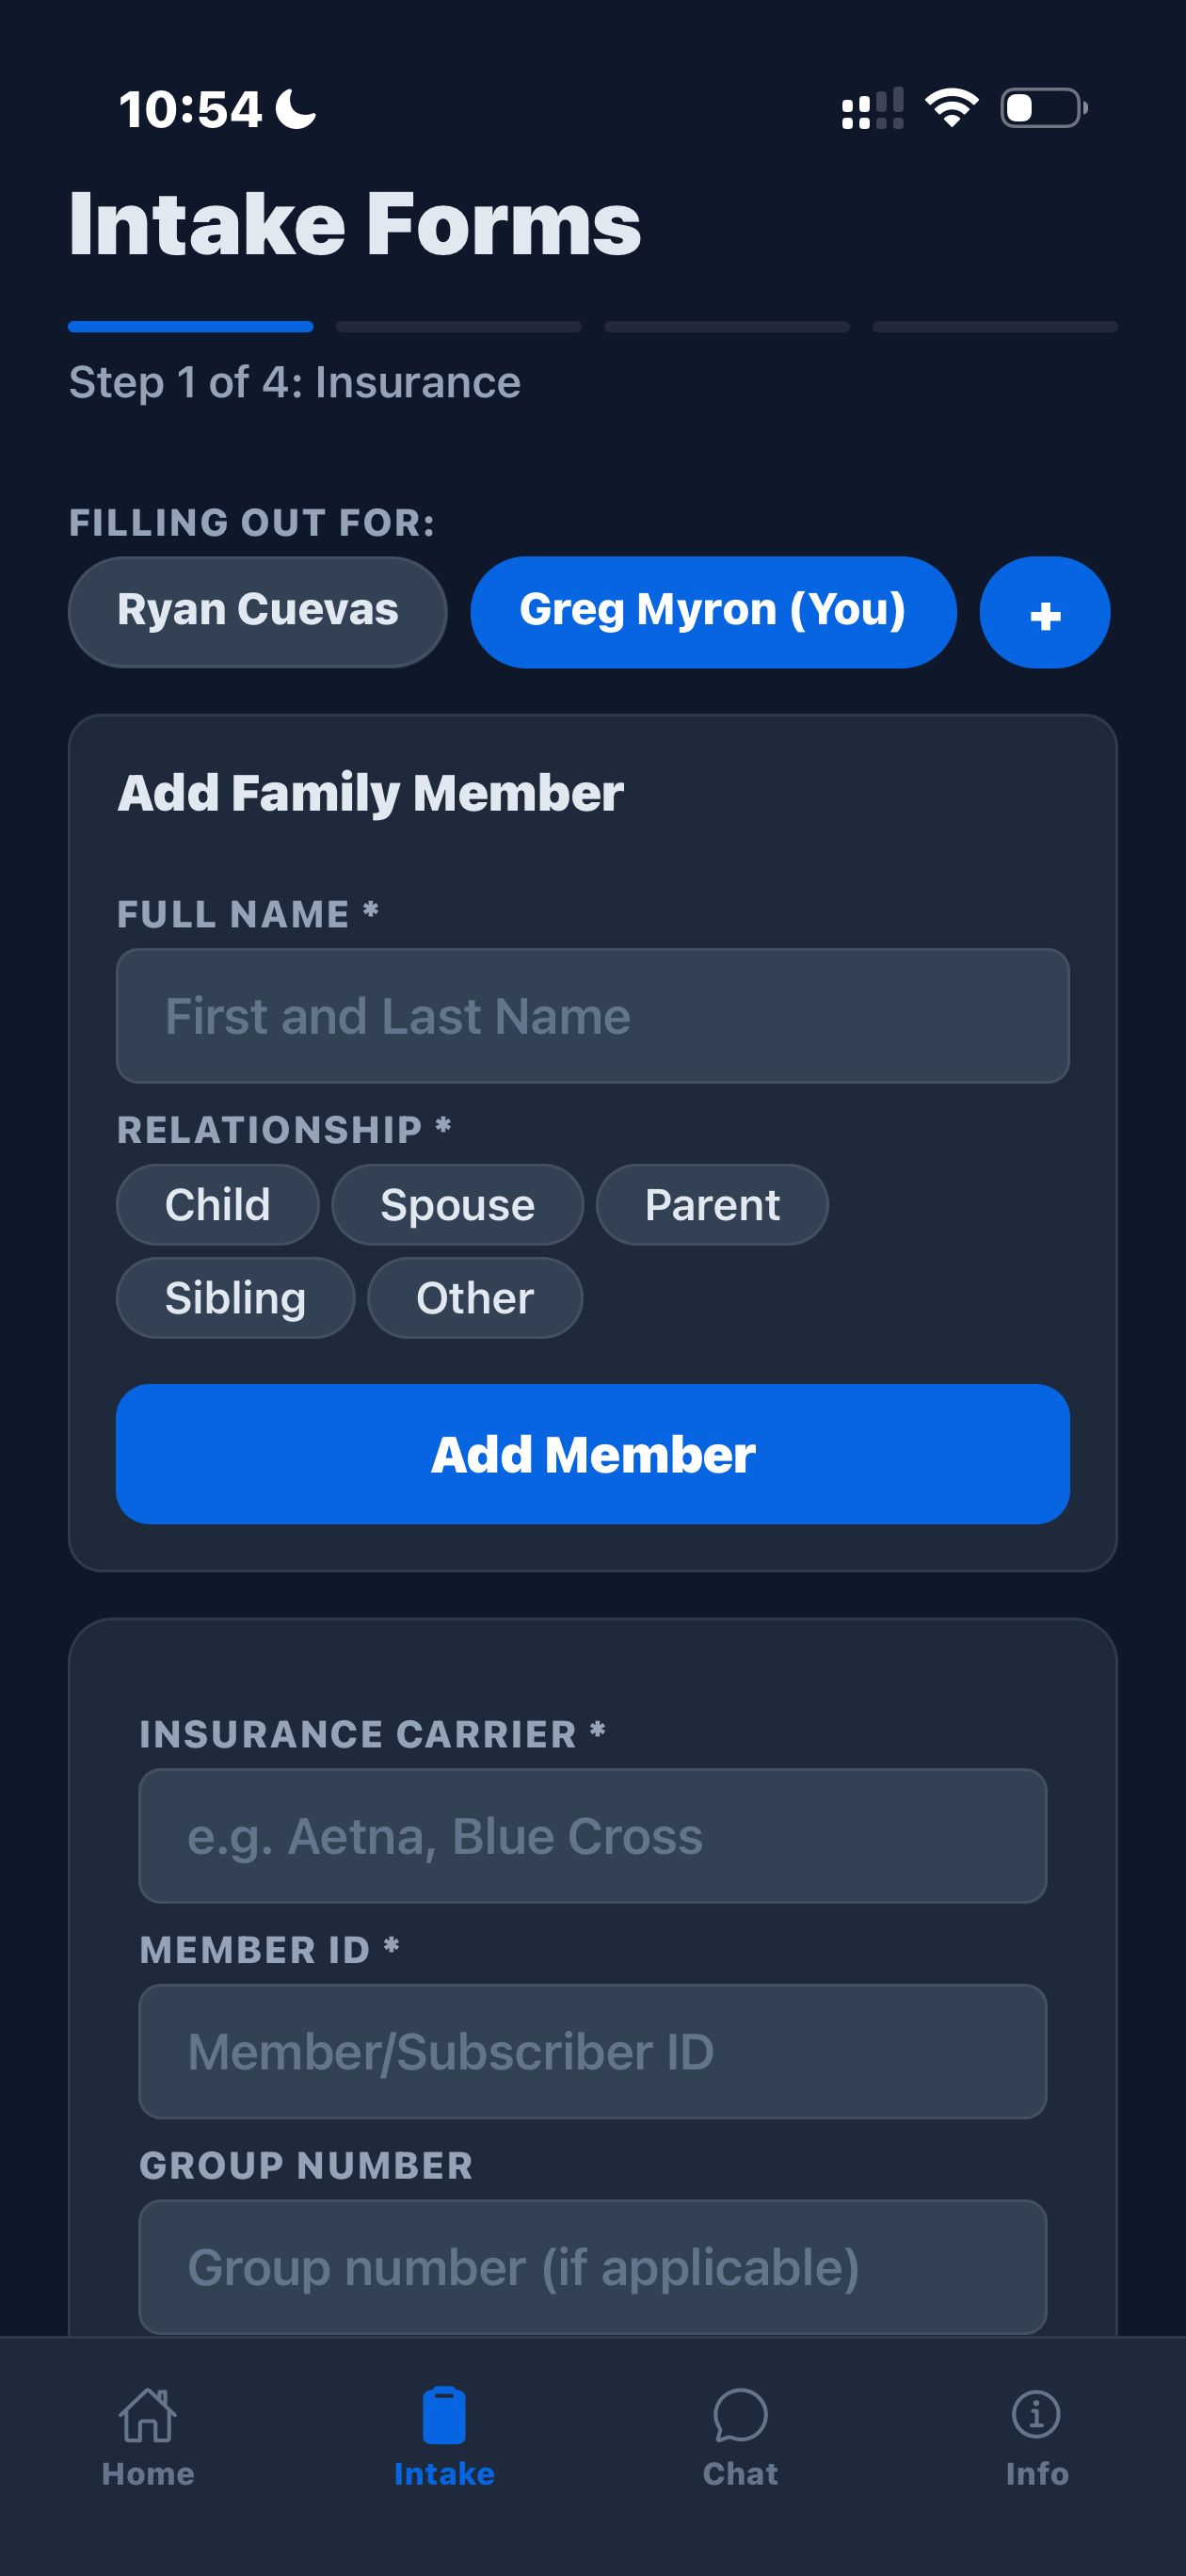Choose Sibling relationship option
This screenshot has height=2576, width=1186.
pos(234,1297)
